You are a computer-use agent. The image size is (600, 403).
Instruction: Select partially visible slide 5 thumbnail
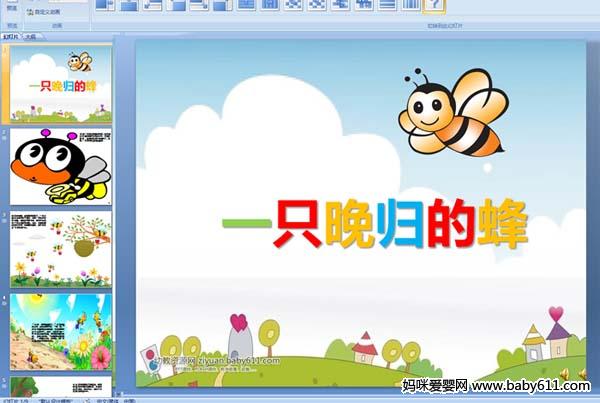[x=61, y=385]
